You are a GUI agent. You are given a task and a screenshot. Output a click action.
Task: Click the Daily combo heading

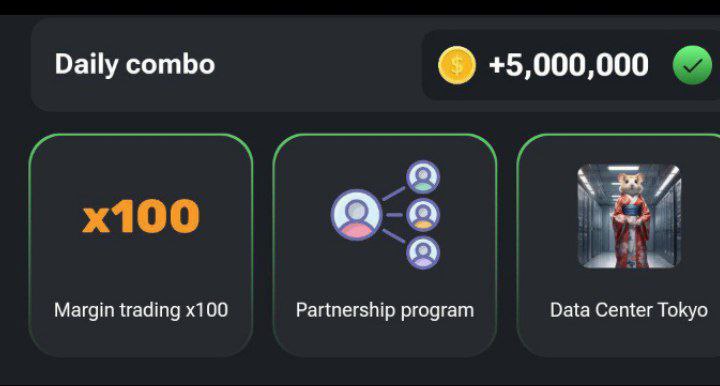[135, 64]
